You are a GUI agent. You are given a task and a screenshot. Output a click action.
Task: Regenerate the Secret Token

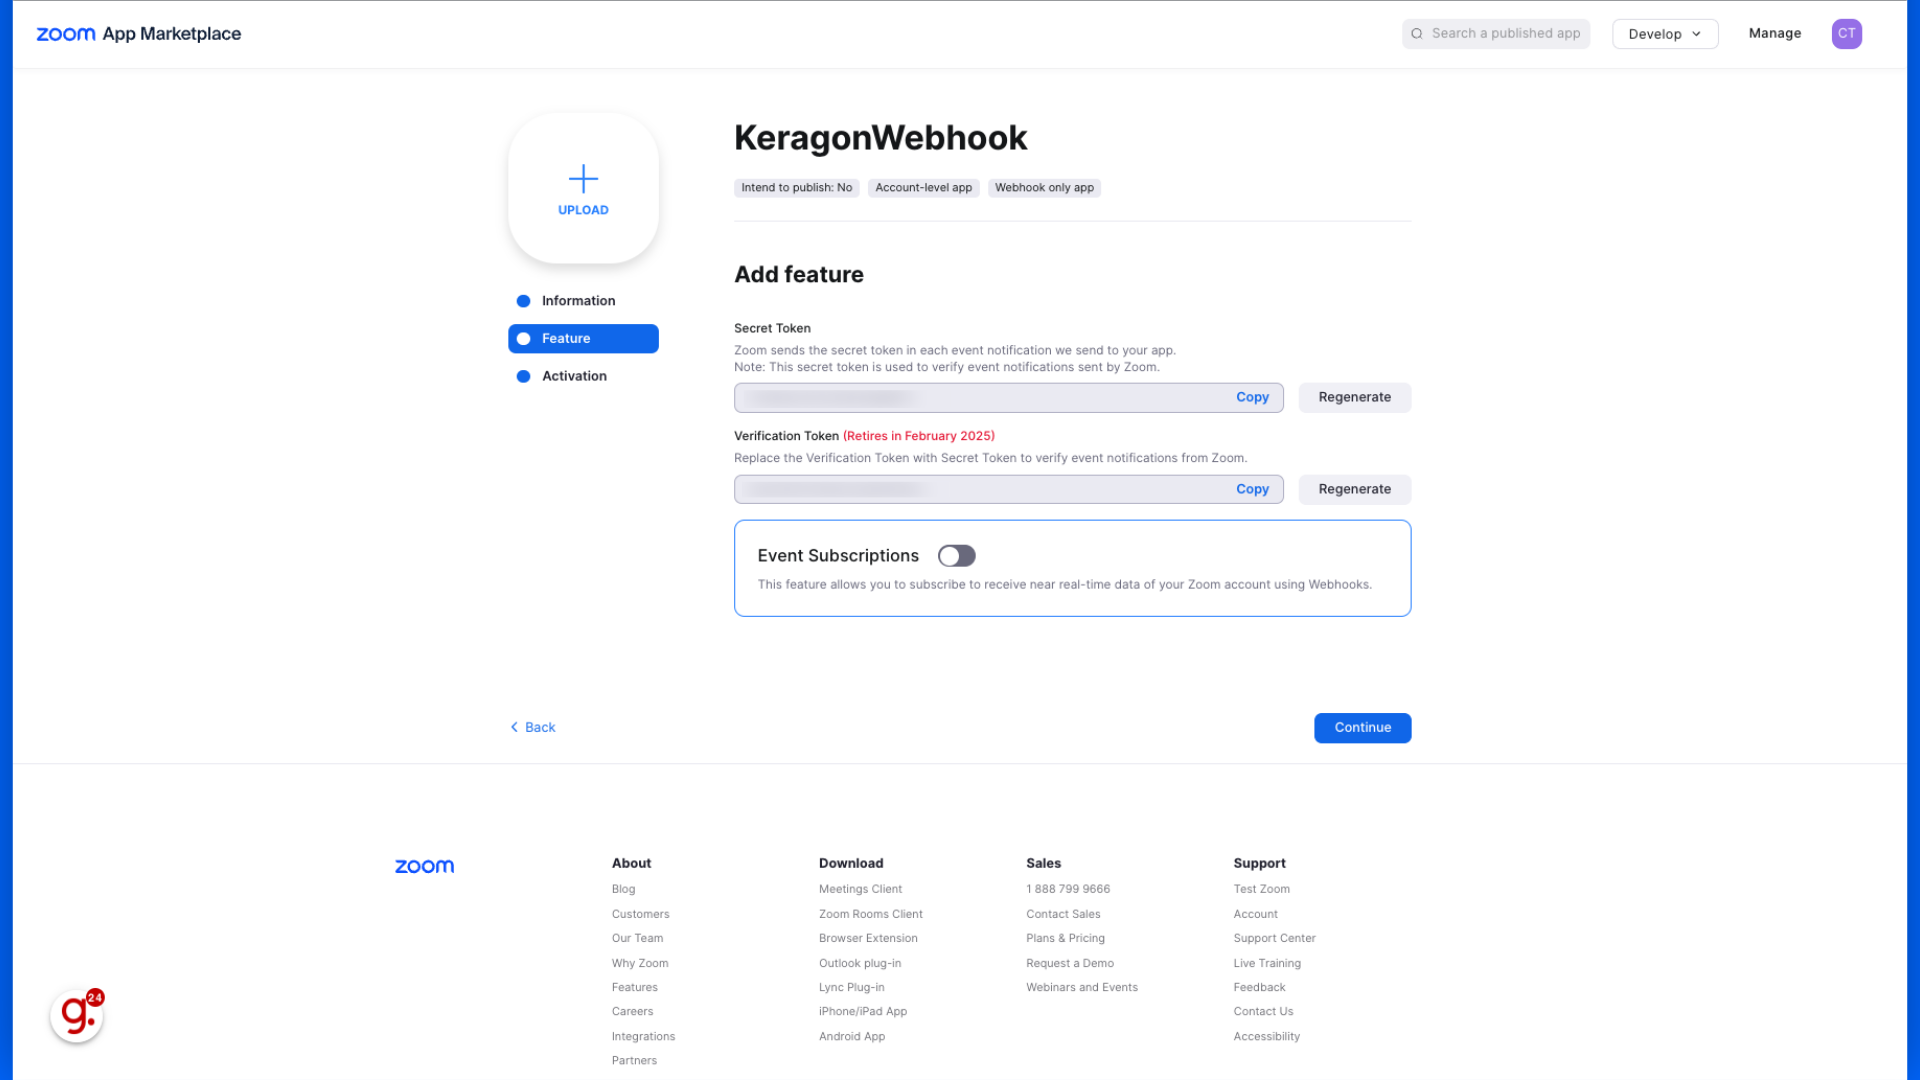click(x=1355, y=398)
